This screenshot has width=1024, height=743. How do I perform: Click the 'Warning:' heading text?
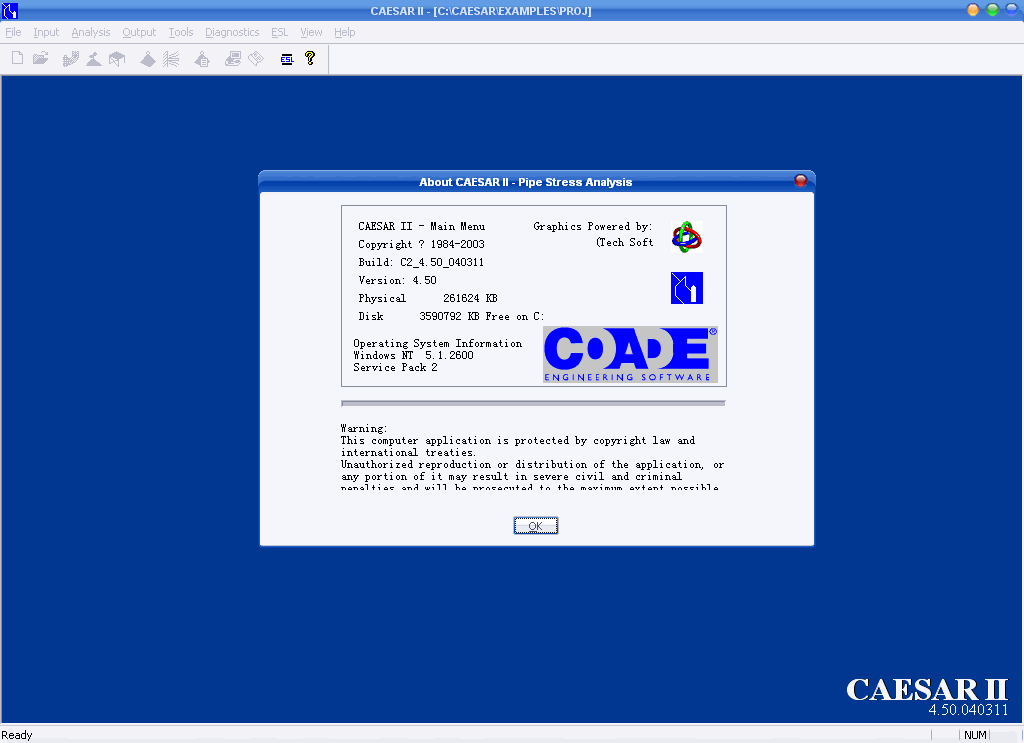click(x=364, y=428)
